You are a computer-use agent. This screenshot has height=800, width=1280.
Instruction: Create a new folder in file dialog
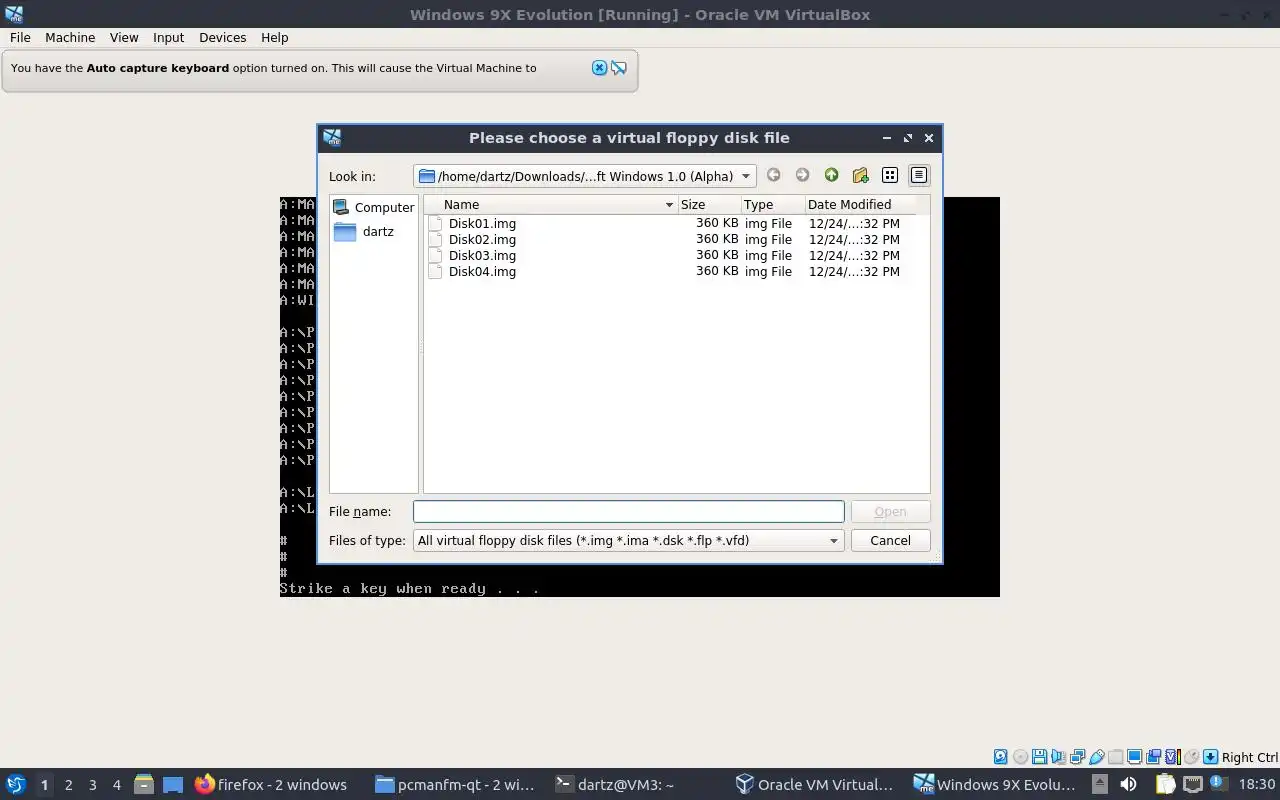[x=860, y=175]
